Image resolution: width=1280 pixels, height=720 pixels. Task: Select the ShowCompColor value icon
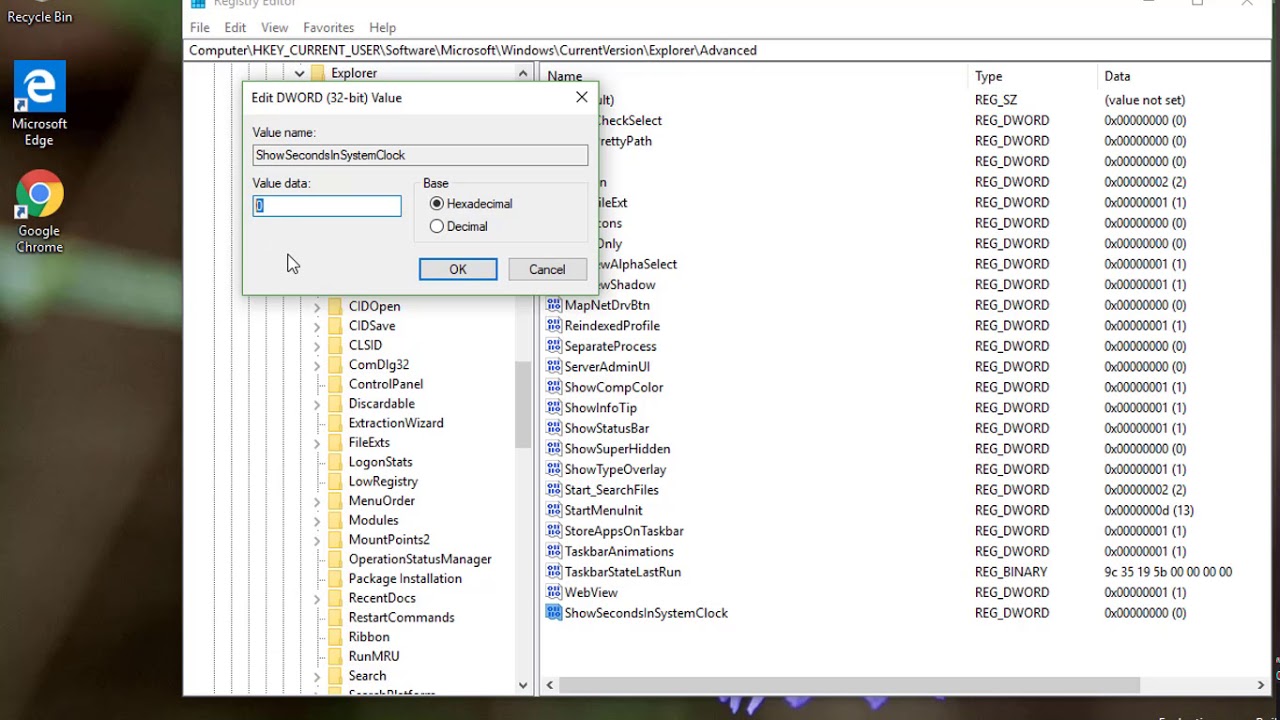click(x=553, y=387)
